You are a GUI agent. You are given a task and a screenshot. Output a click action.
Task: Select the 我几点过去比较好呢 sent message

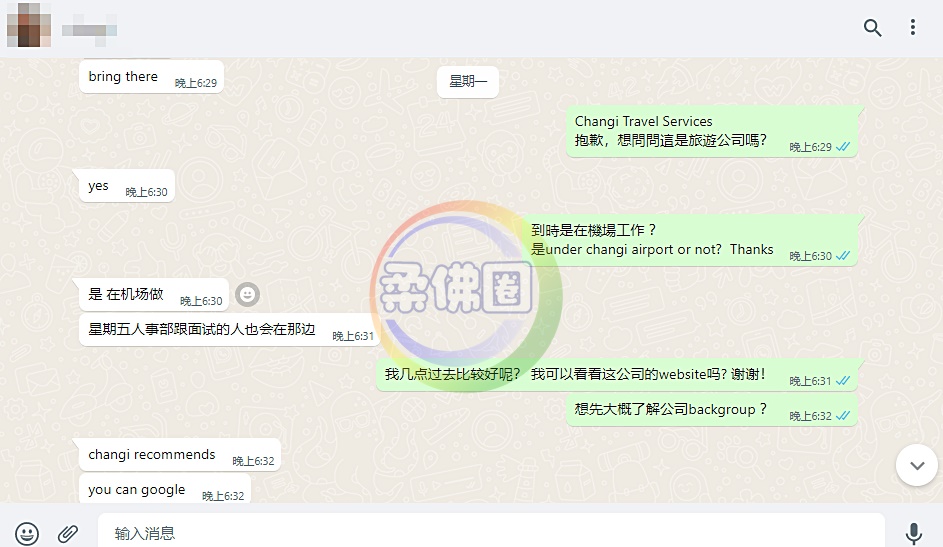pyautogui.click(x=617, y=375)
